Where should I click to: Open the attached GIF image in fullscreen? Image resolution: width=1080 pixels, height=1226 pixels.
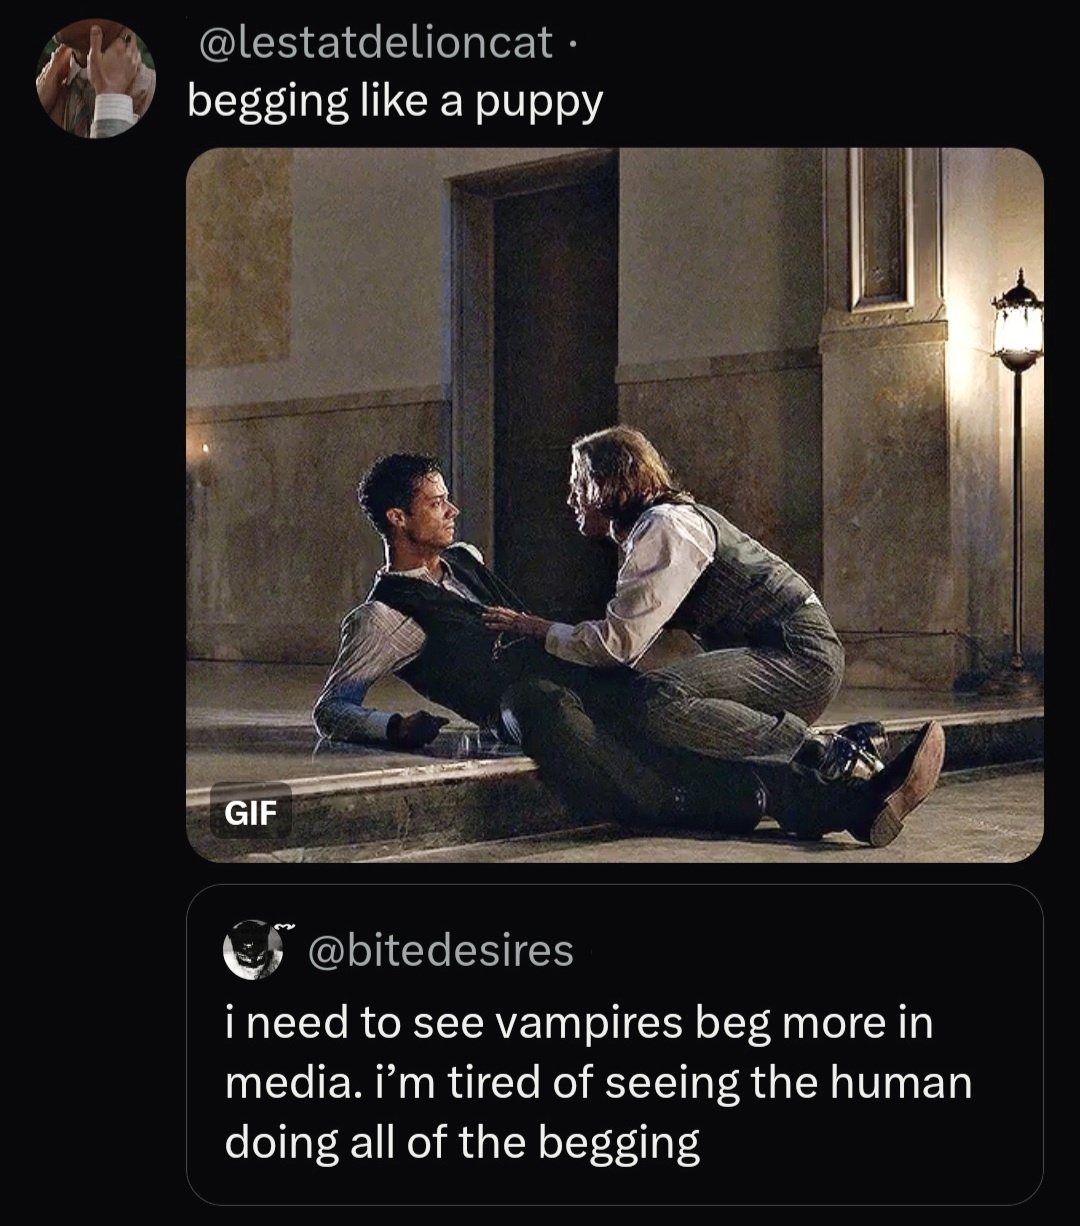click(x=615, y=505)
